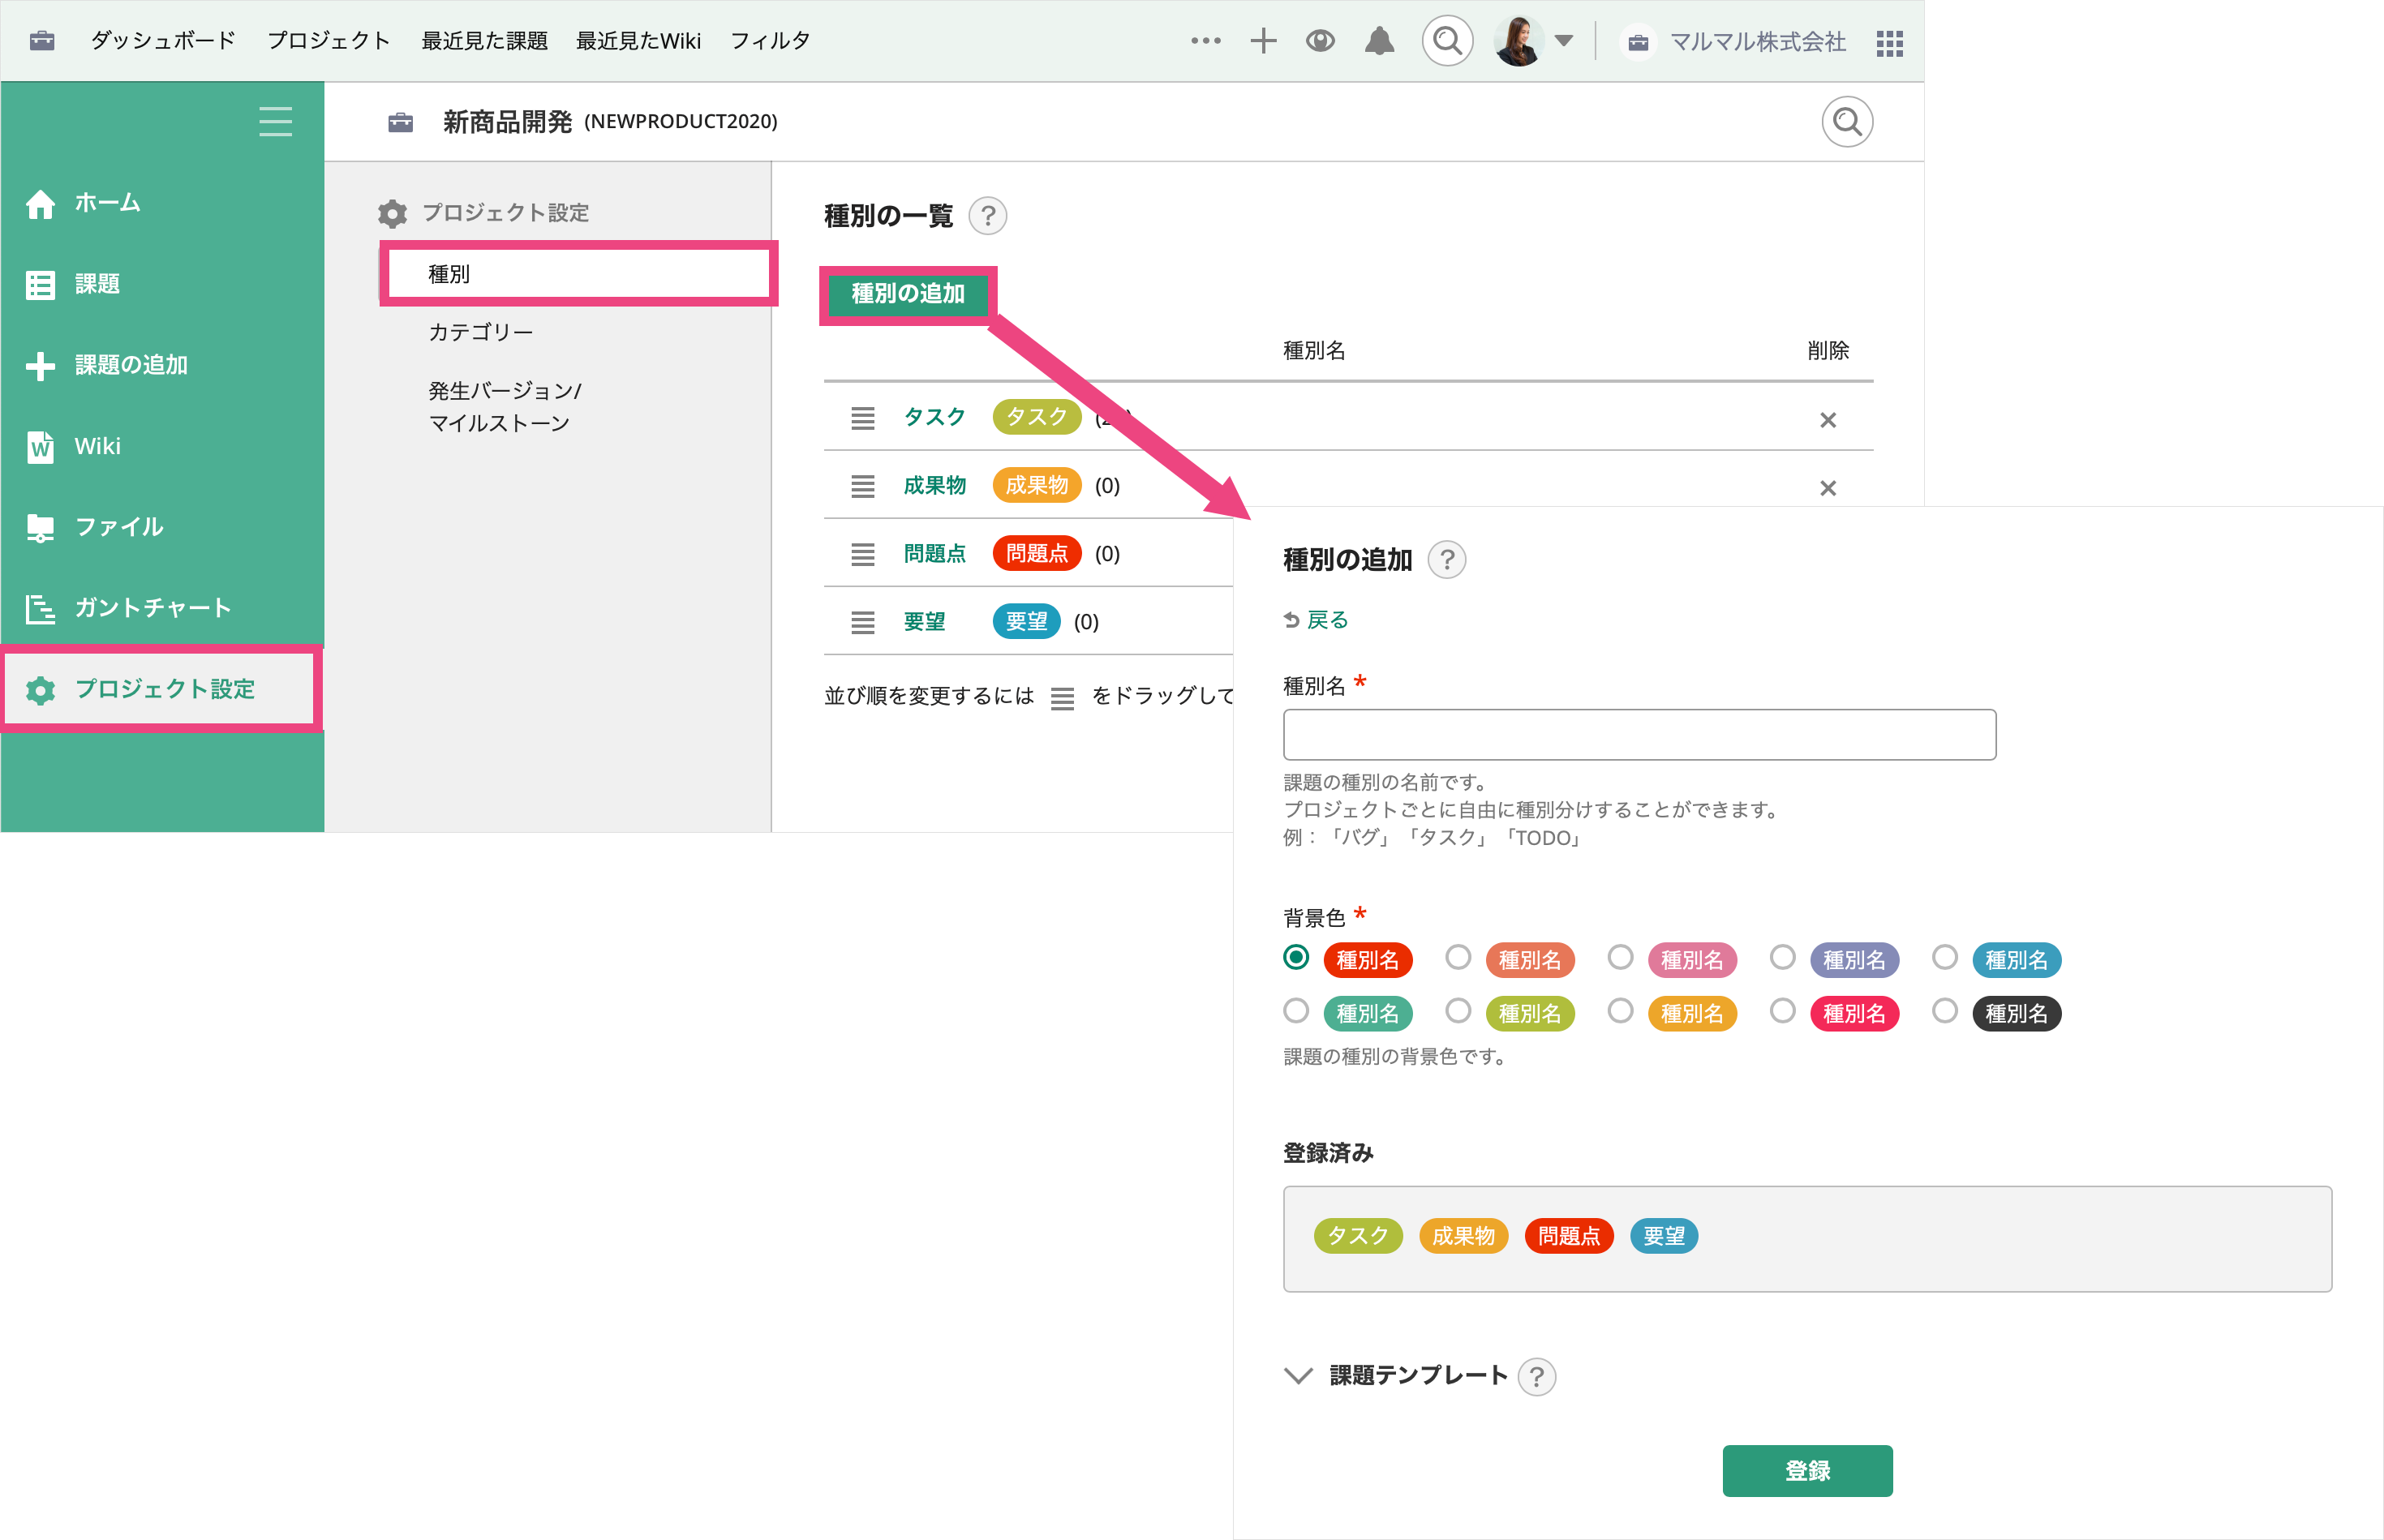Select 課題の追加 in the sidebar
The image size is (2384, 1540).
tap(131, 365)
